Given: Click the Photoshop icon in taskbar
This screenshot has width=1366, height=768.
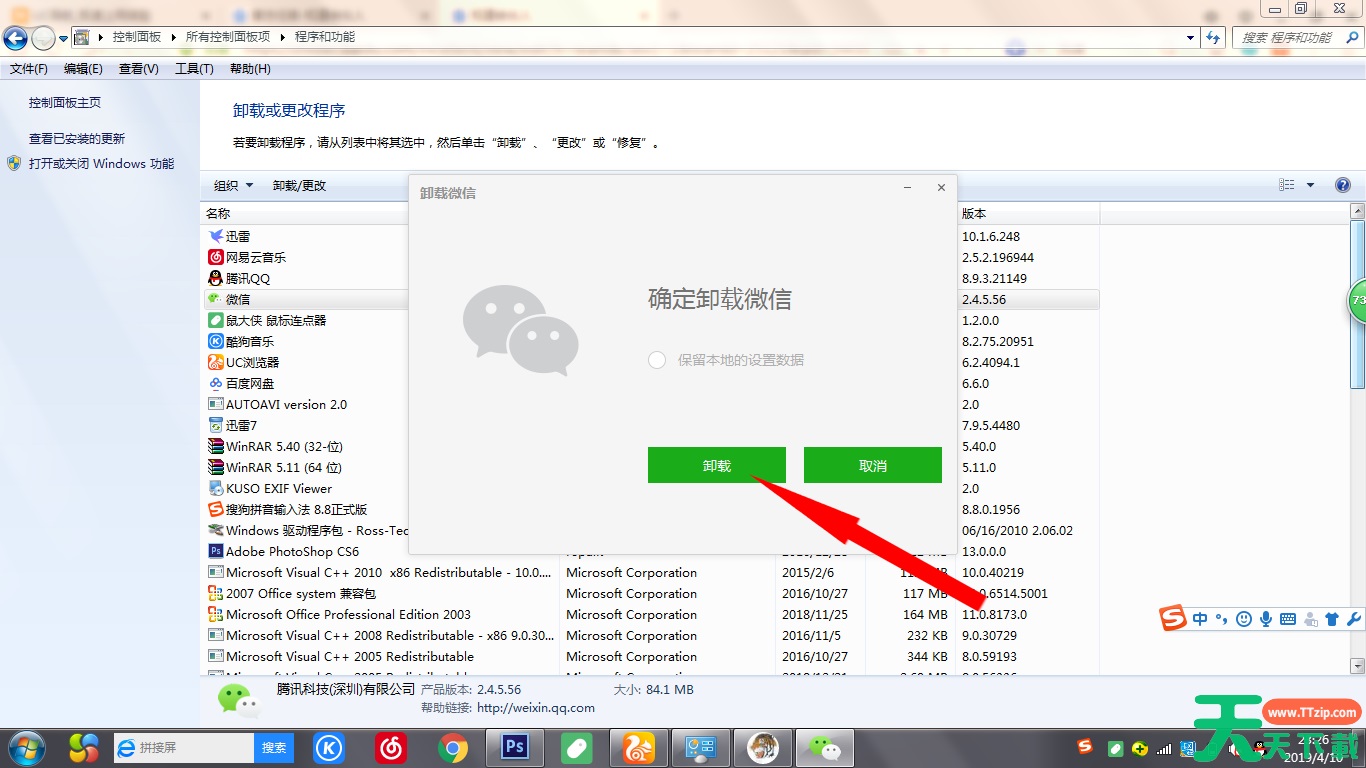Looking at the screenshot, I should click(x=514, y=747).
